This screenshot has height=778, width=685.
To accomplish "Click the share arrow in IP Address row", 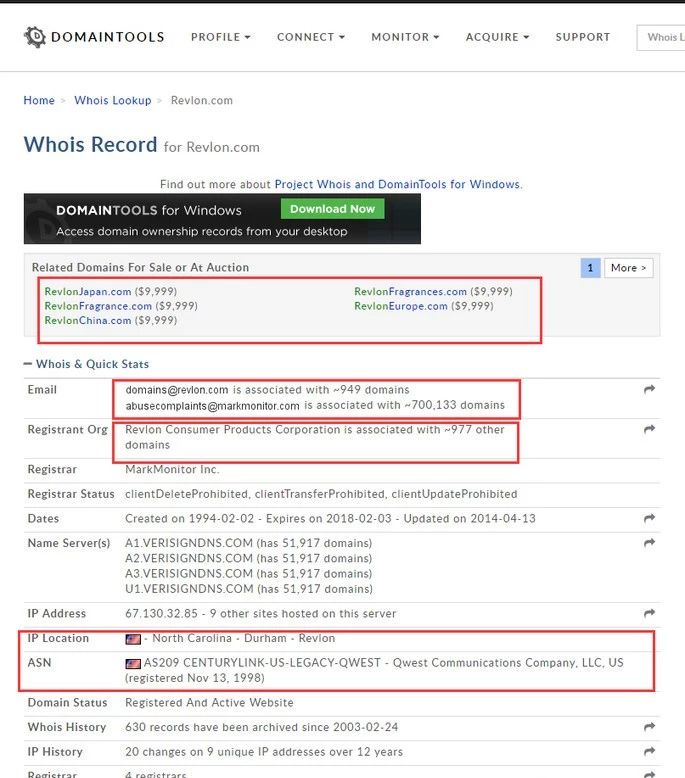I will (x=649, y=614).
